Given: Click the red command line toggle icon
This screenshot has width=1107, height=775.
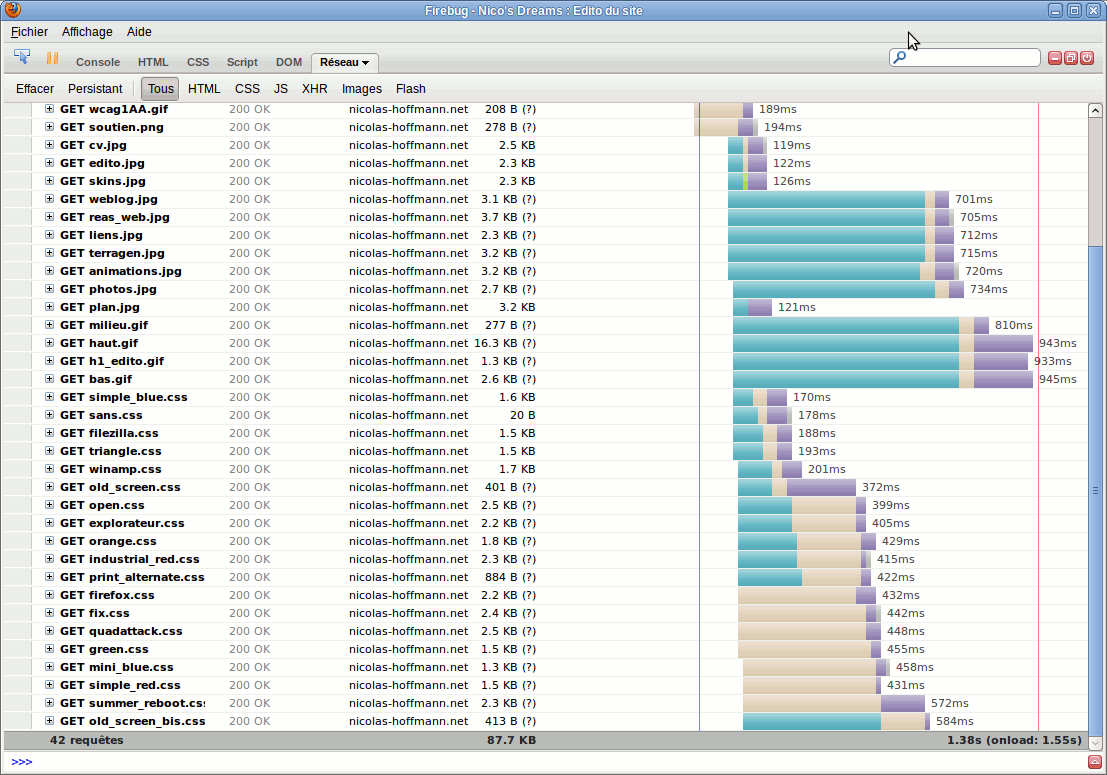Looking at the screenshot, I should pos(1095,762).
